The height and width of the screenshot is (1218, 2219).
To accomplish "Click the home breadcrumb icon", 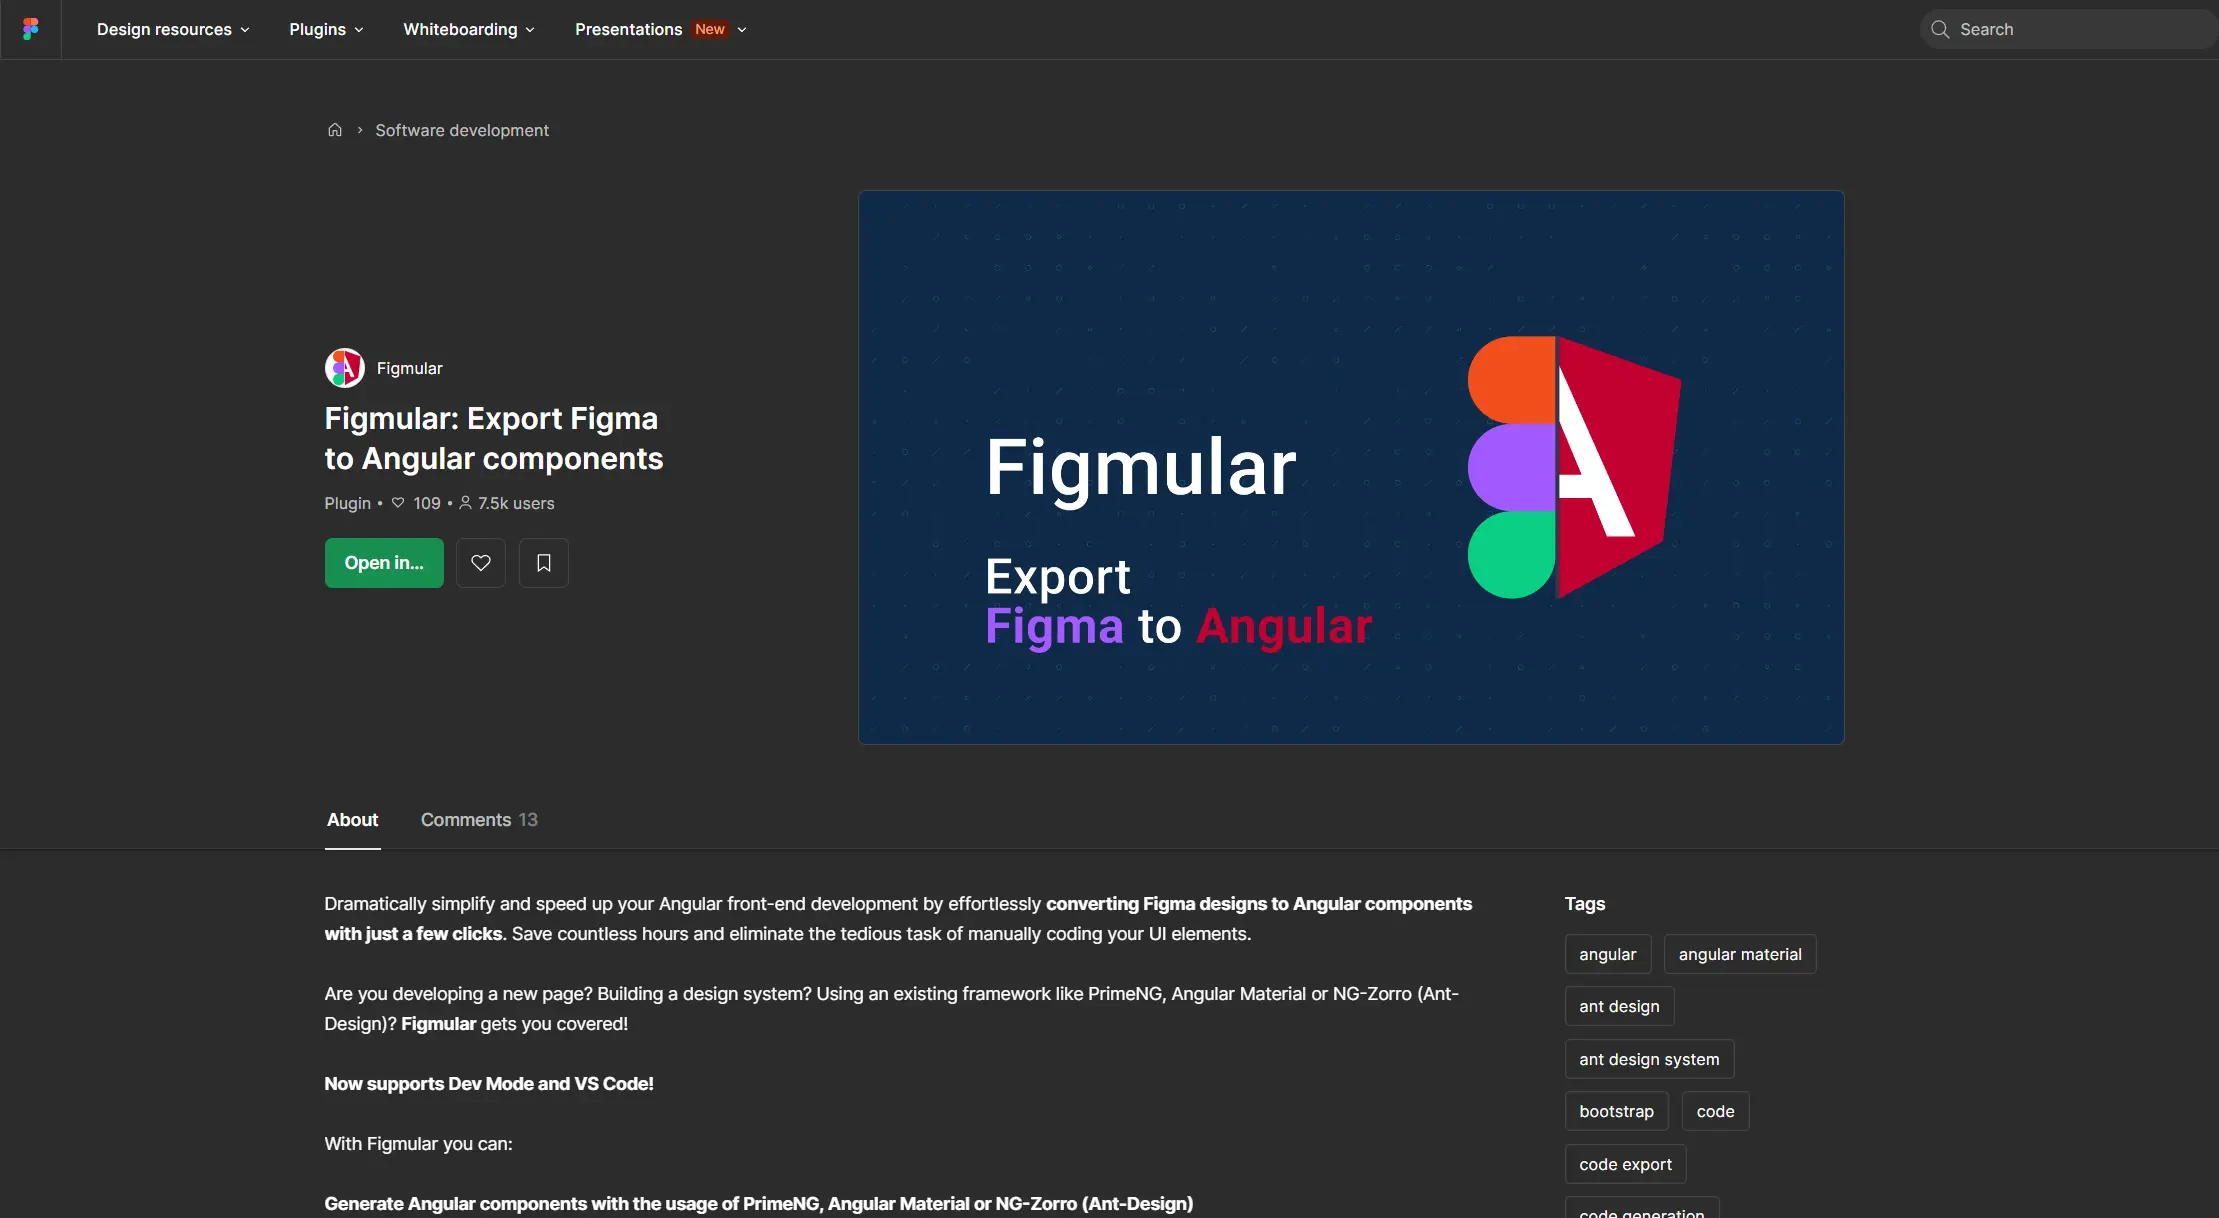I will click(335, 130).
